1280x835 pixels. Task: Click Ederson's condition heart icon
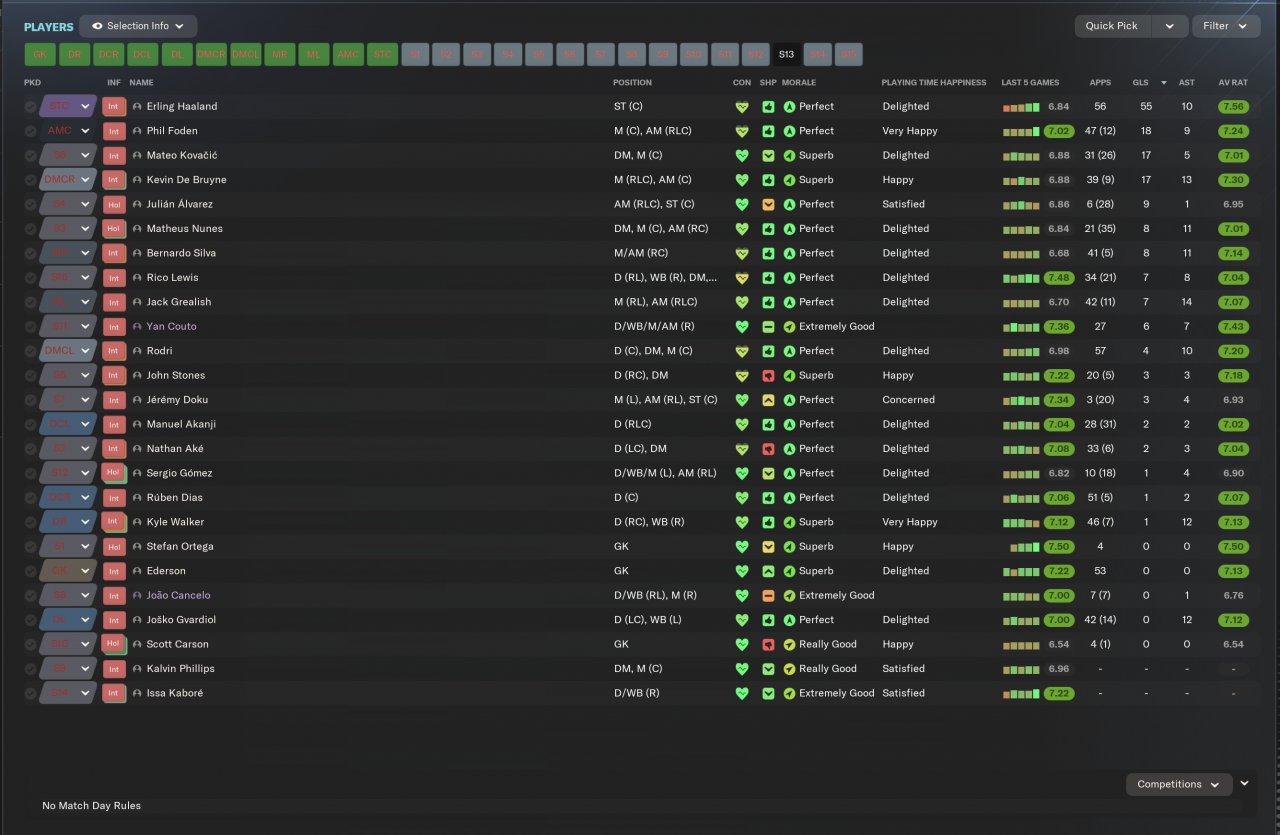[x=742, y=572]
